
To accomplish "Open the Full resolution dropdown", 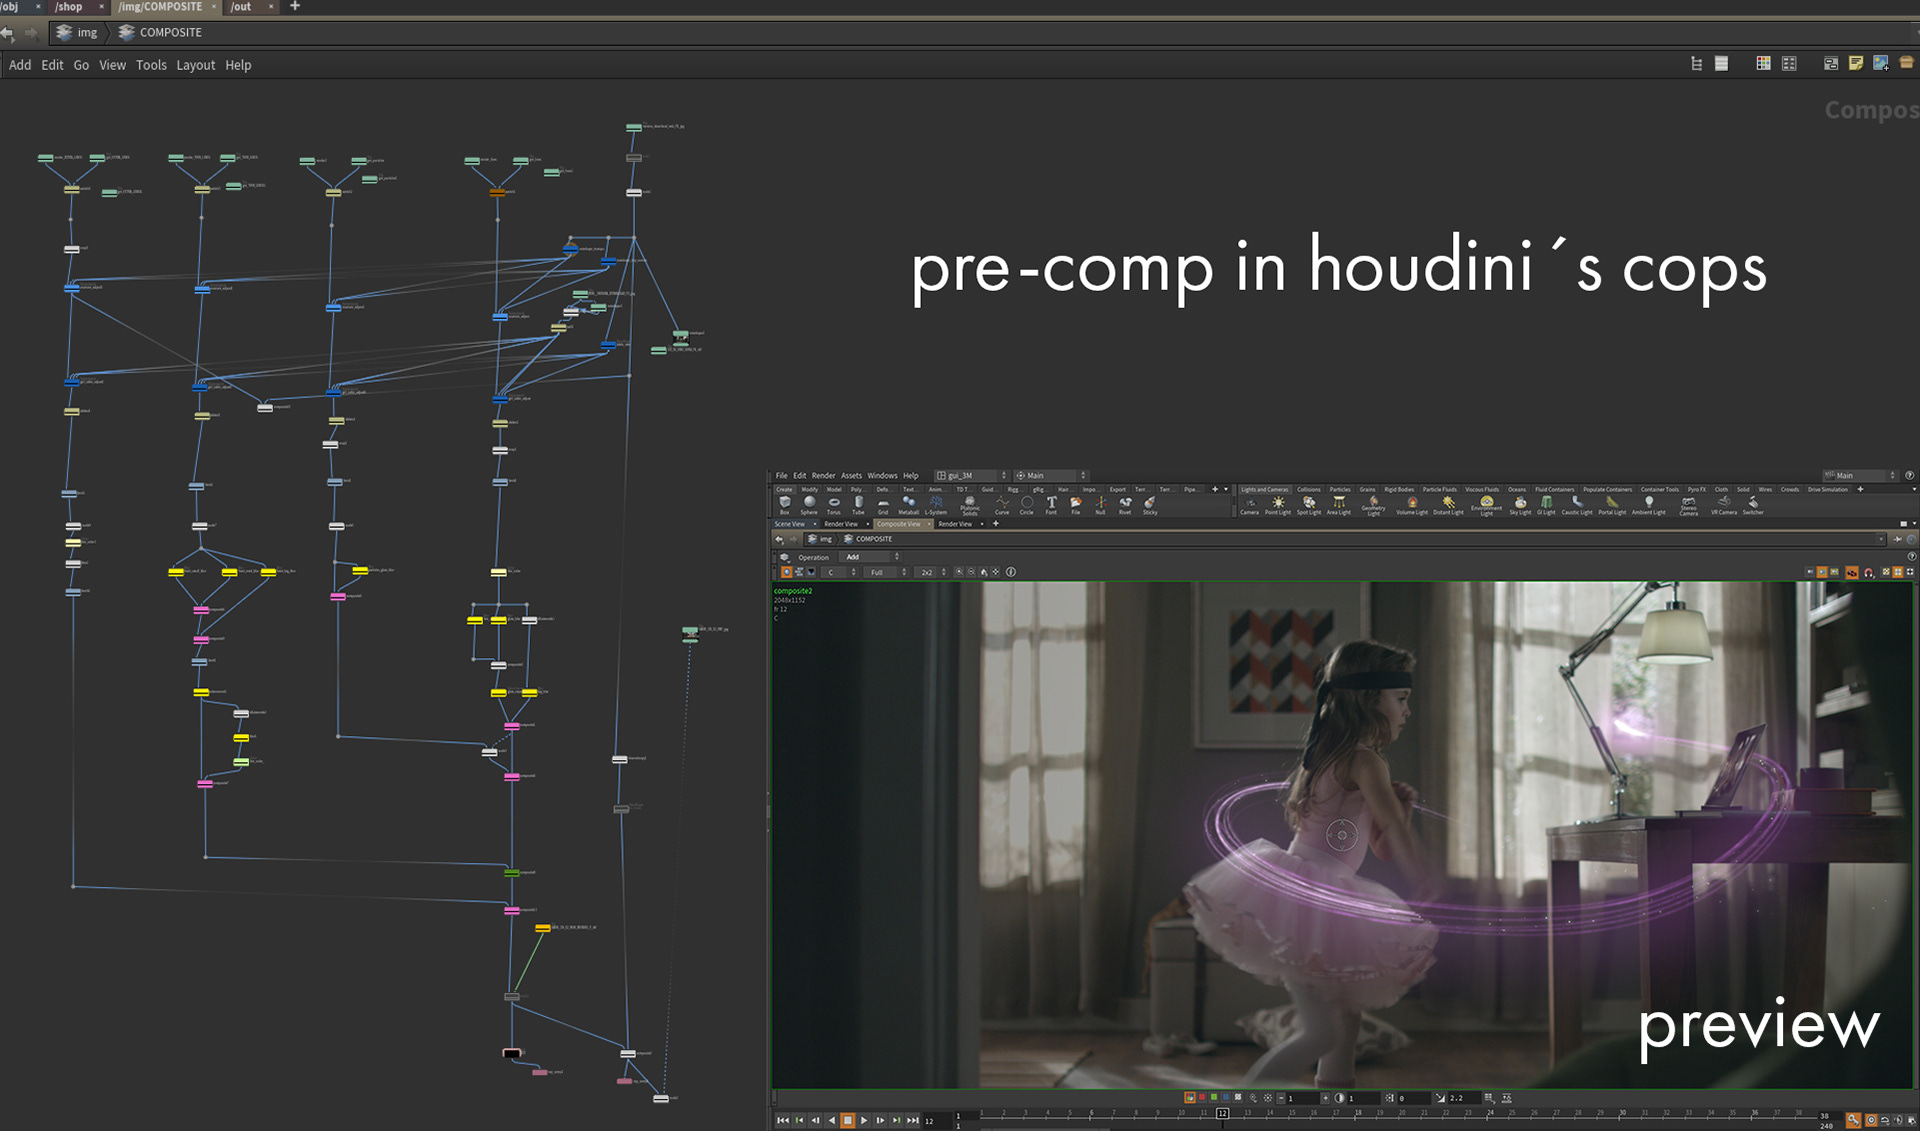I will [886, 572].
